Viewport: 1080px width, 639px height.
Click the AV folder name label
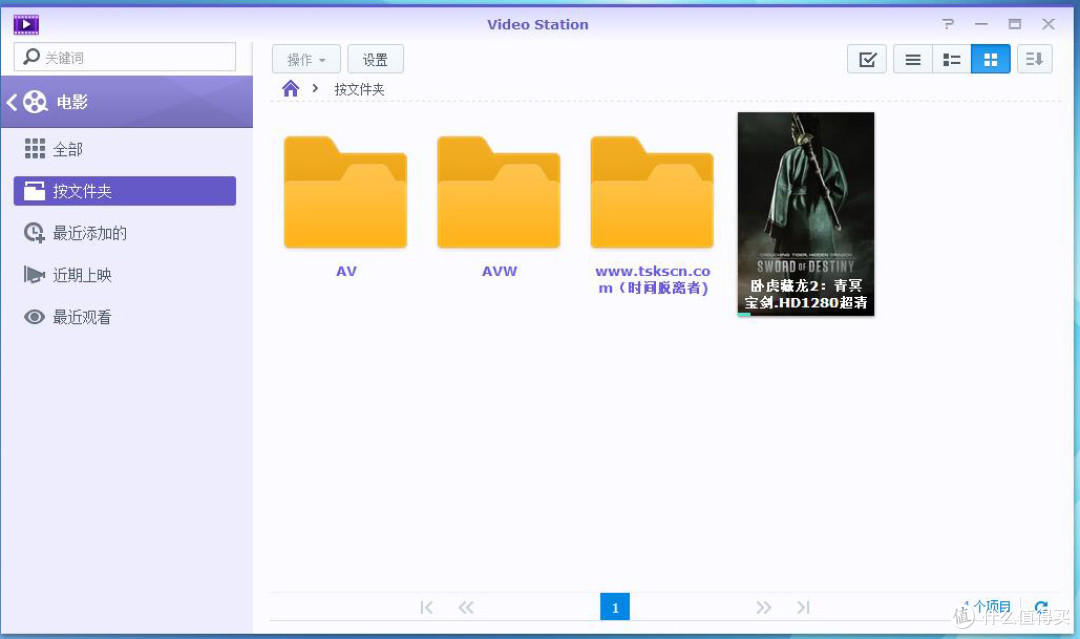point(346,271)
